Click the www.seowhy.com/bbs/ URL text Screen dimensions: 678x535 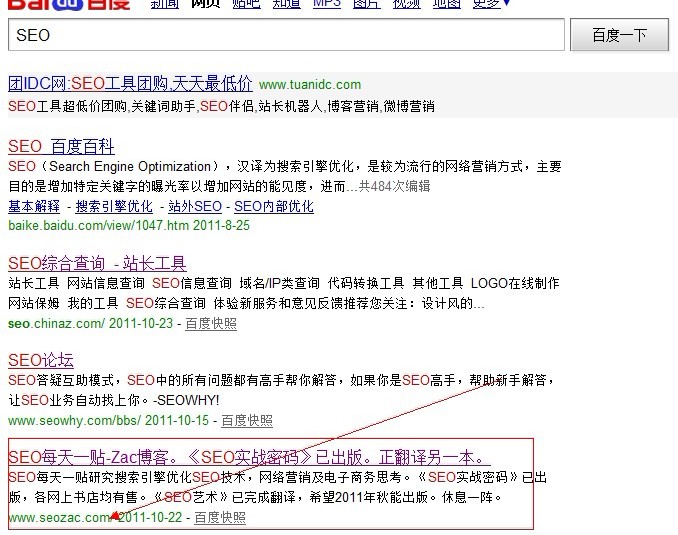74,420
